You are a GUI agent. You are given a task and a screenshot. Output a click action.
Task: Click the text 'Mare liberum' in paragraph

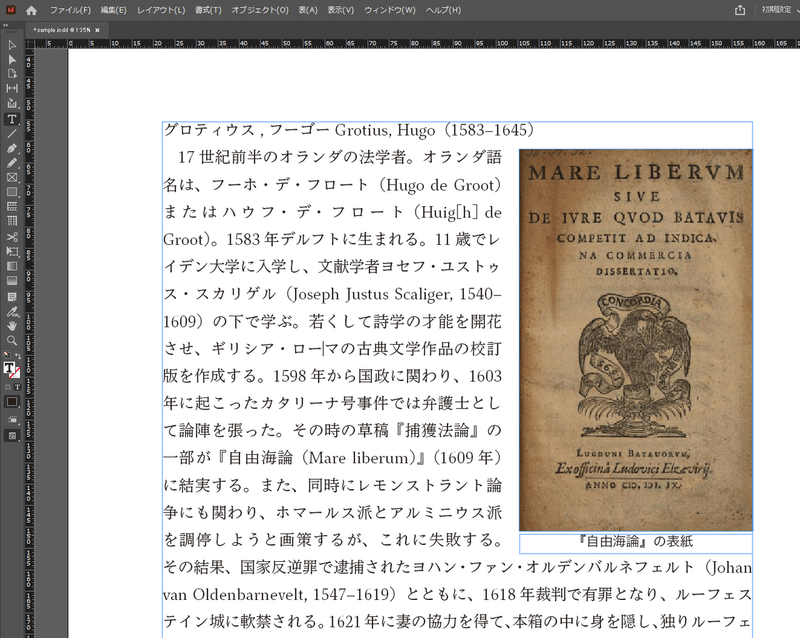(359, 458)
